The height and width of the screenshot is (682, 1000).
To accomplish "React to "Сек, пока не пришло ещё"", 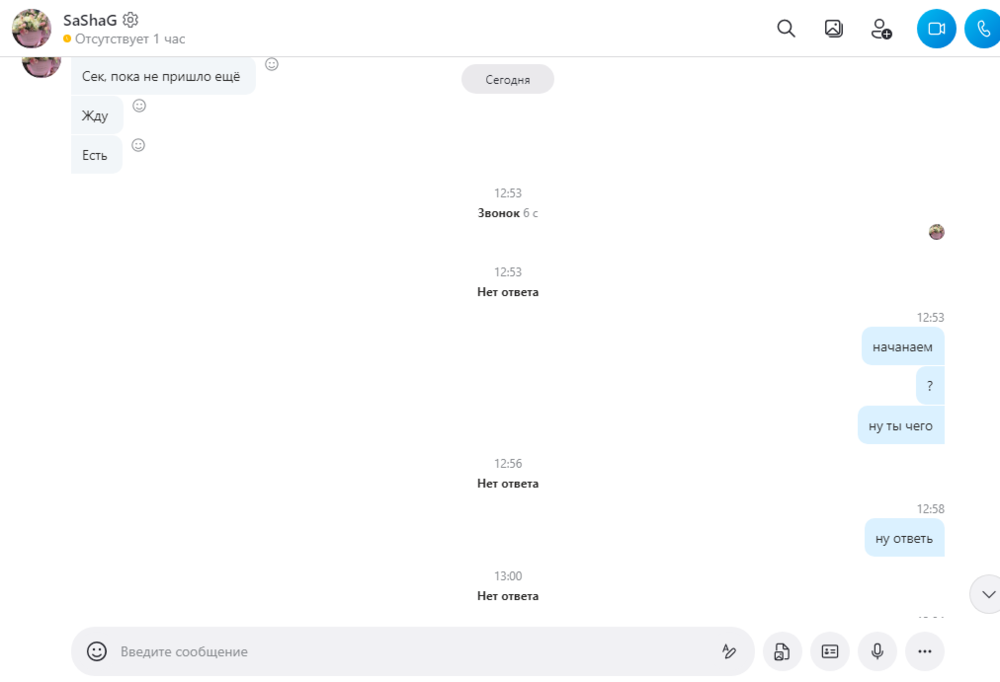I will click(x=272, y=64).
